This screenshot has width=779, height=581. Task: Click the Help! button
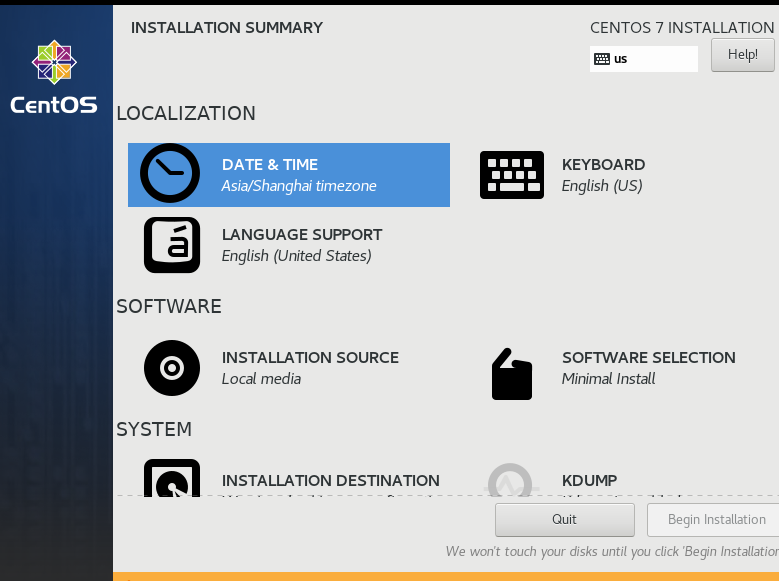tap(743, 55)
